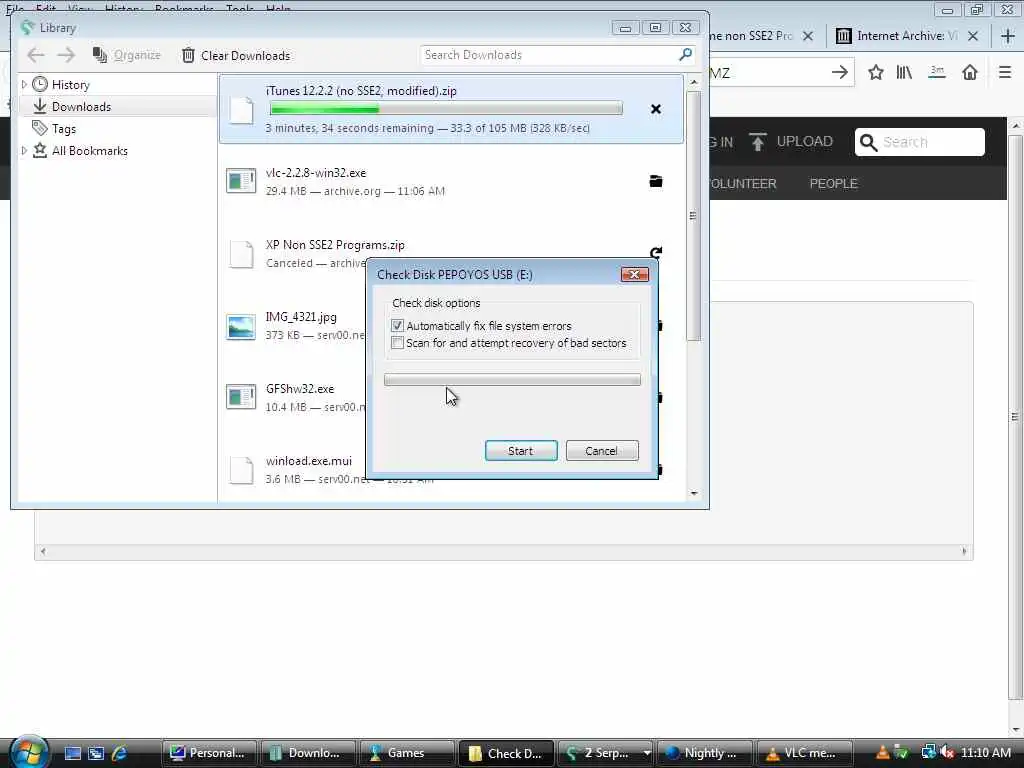Click the vlc exe file icon
1024x768 pixels.
click(241, 181)
